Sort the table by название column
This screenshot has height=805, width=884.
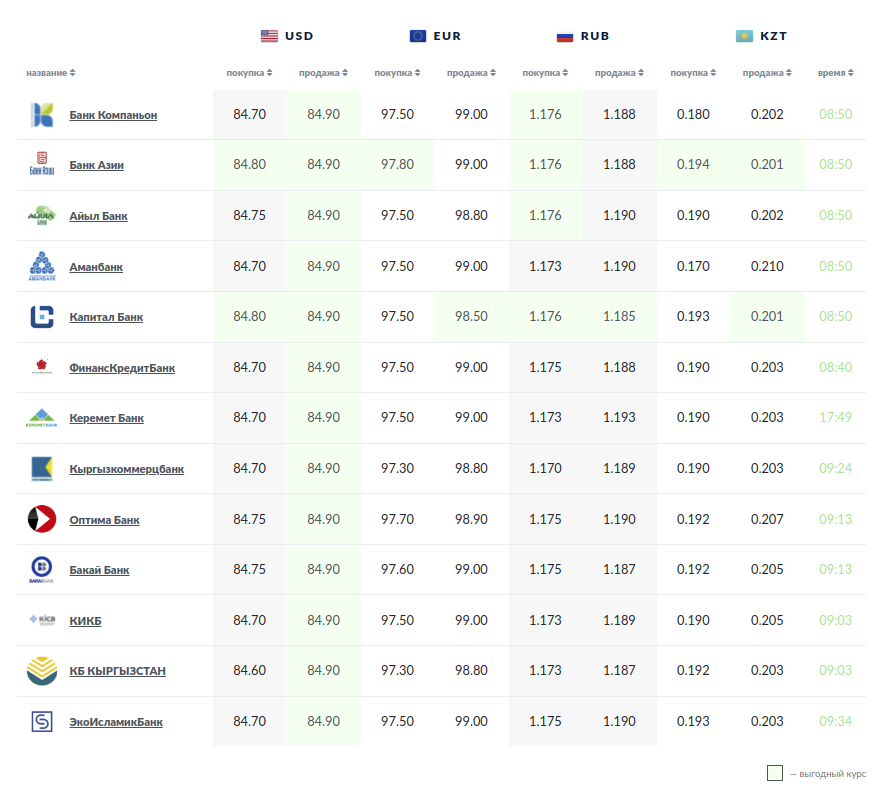(x=50, y=73)
